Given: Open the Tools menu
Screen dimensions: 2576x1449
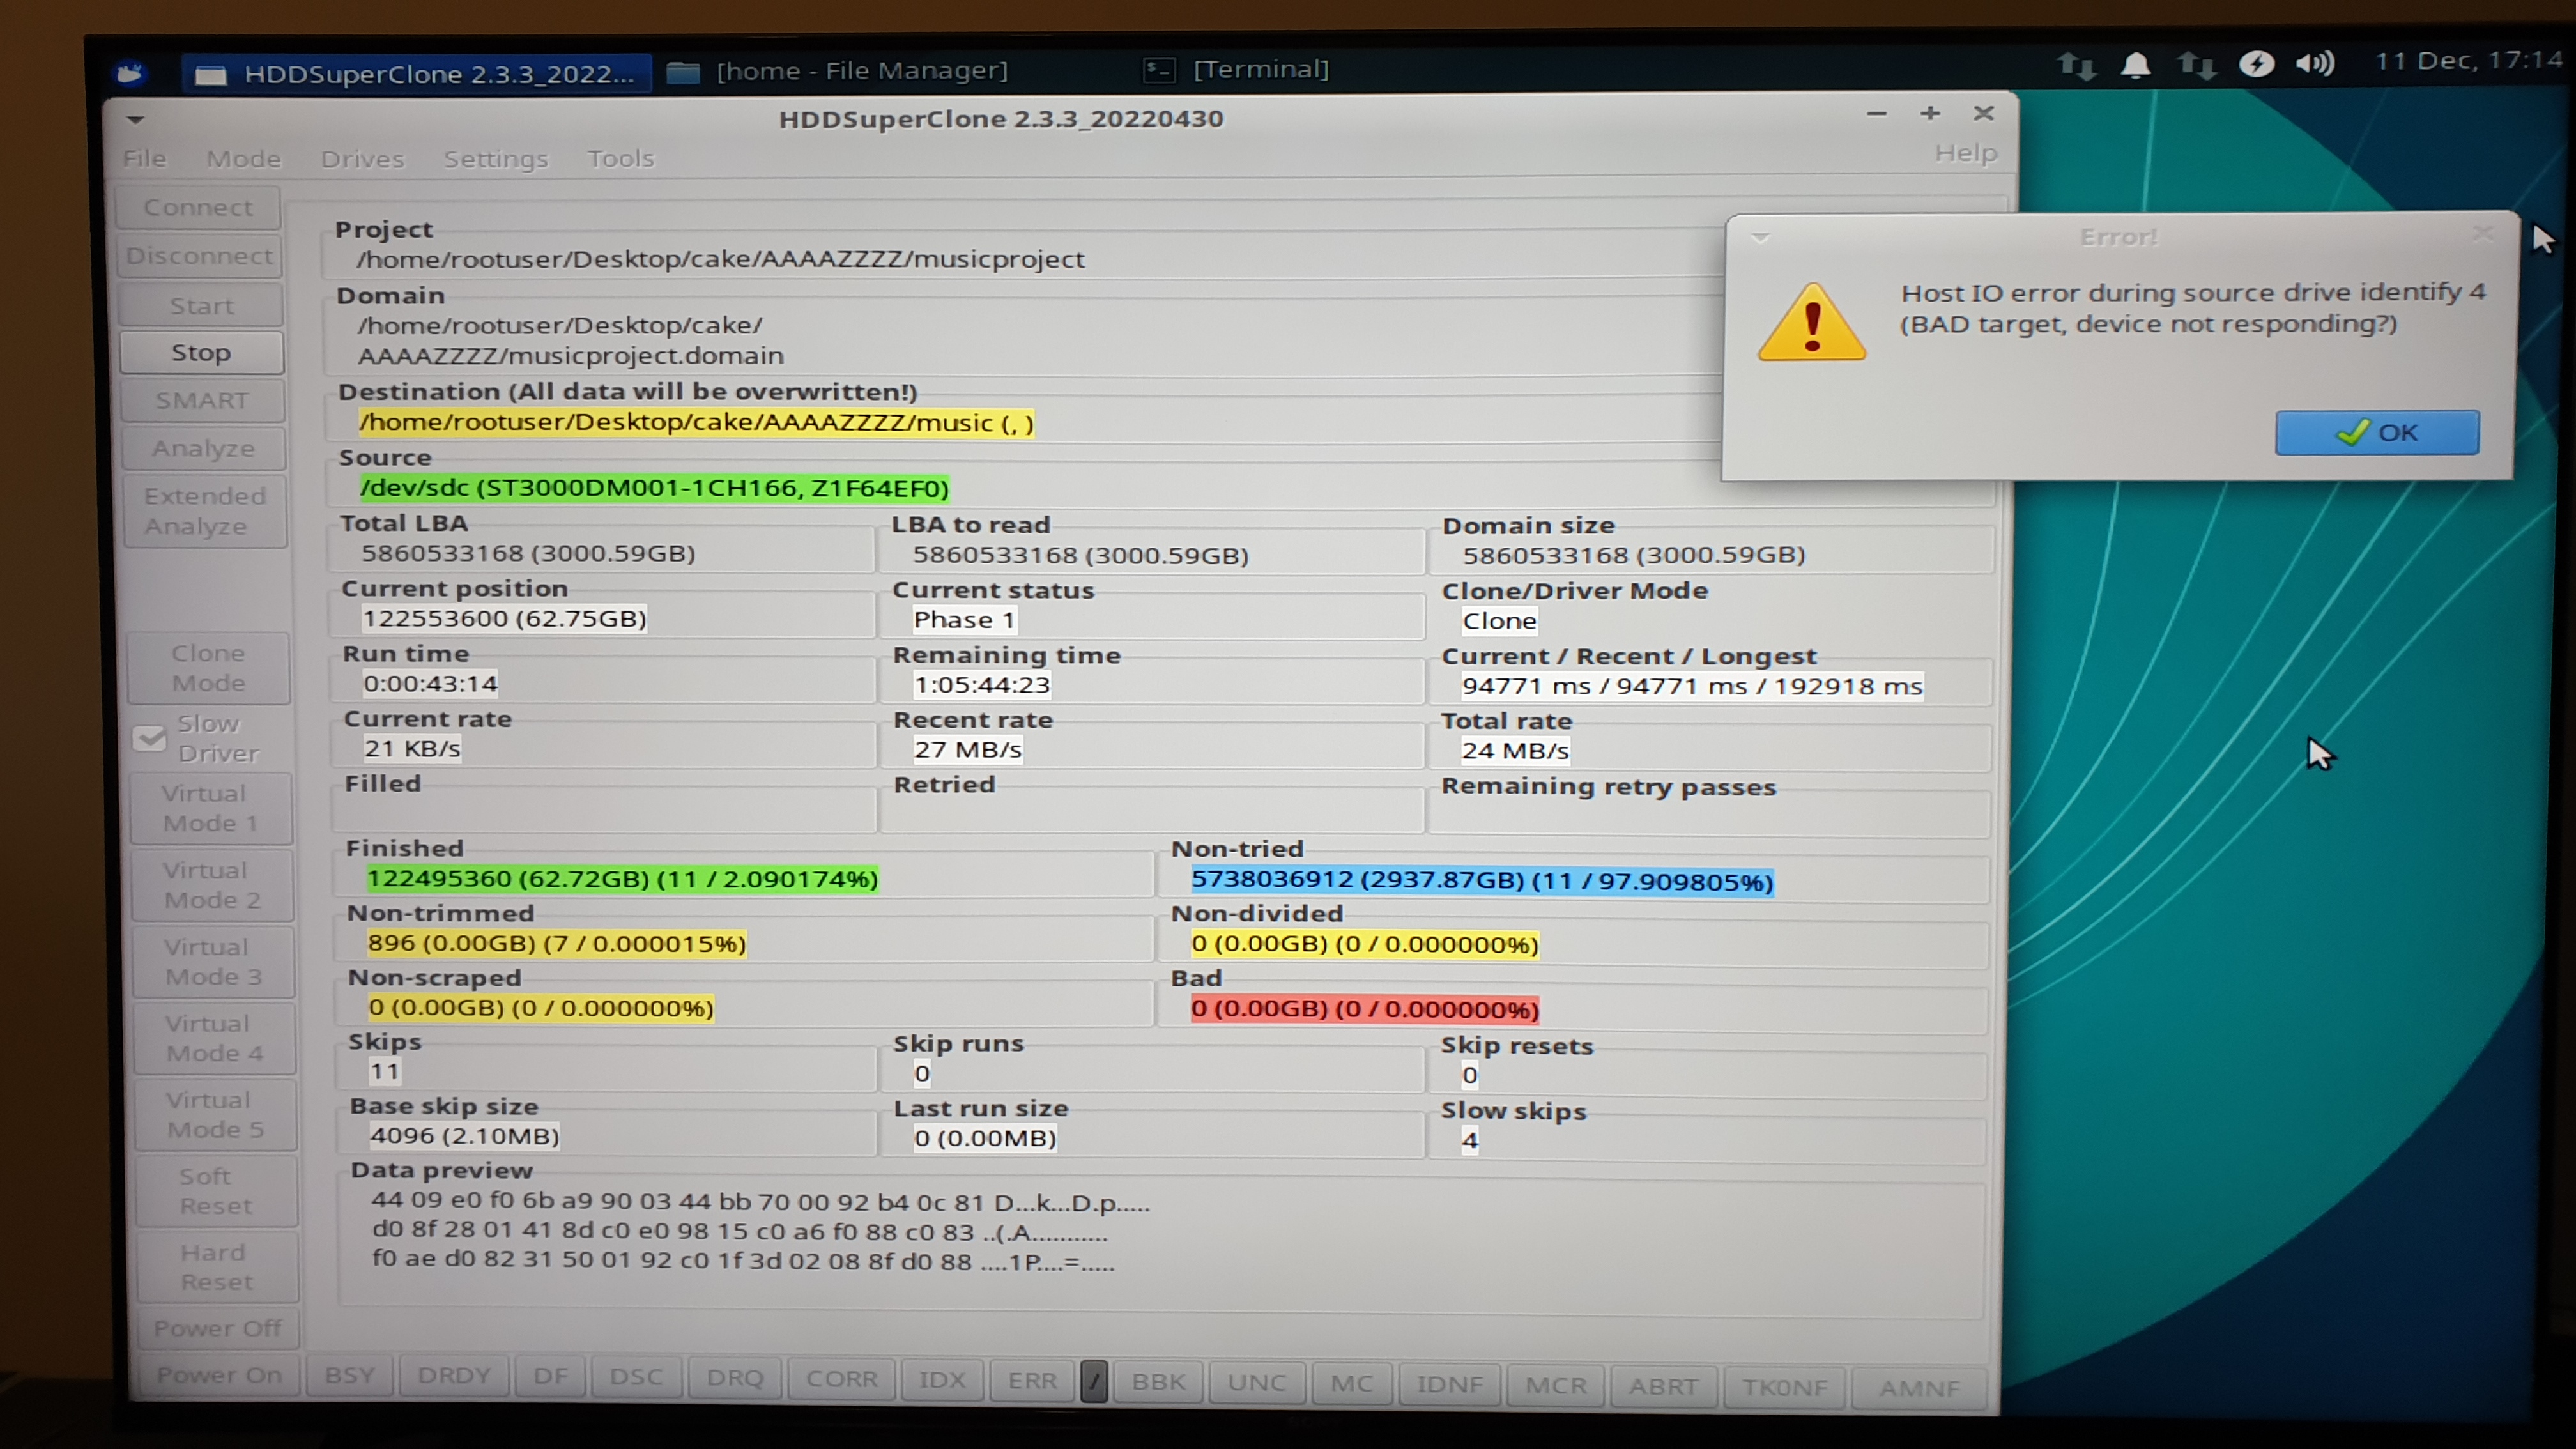Looking at the screenshot, I should click(621, 159).
